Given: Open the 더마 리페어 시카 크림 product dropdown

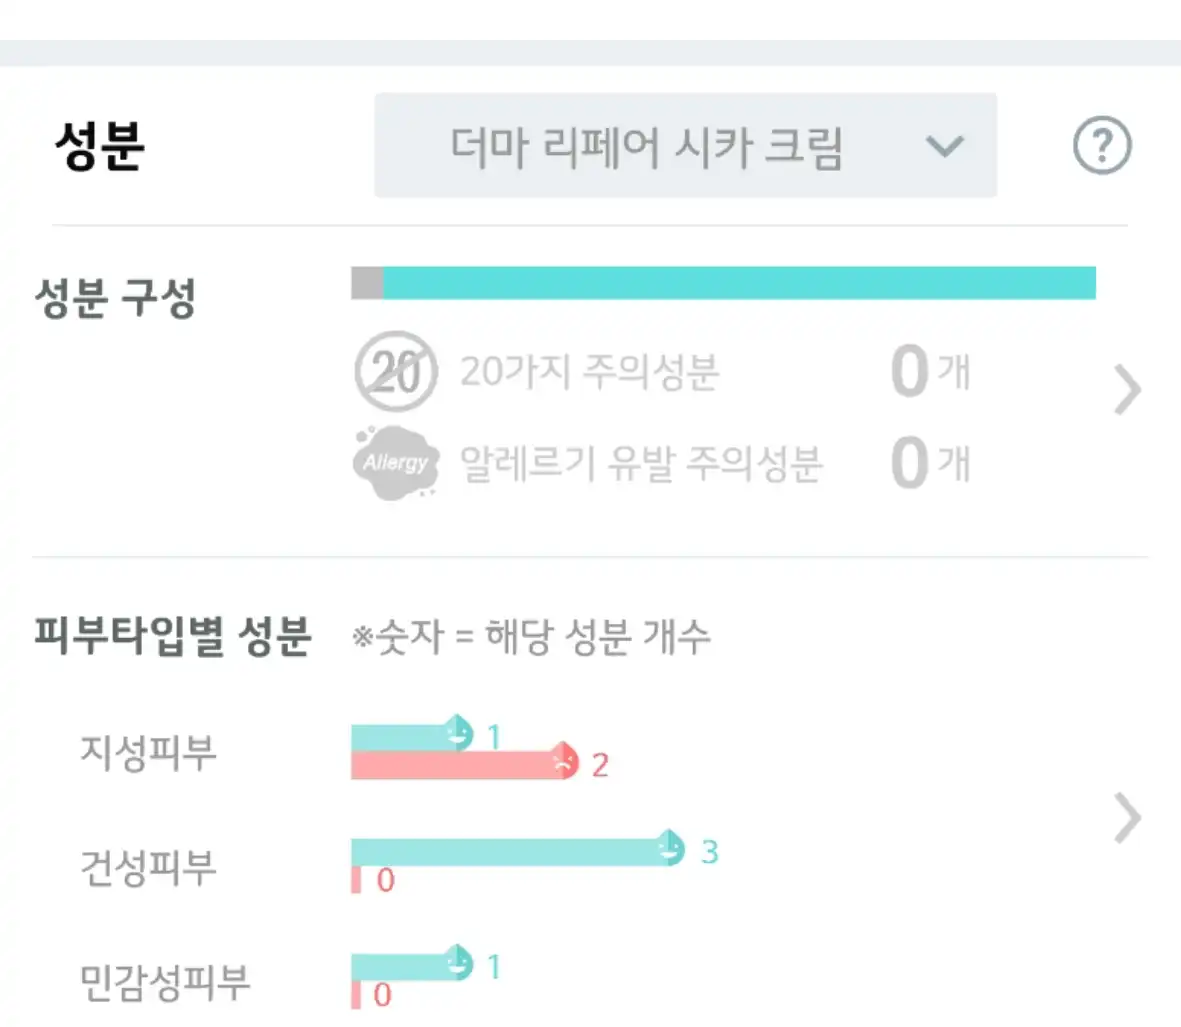Looking at the screenshot, I should coord(685,146).
